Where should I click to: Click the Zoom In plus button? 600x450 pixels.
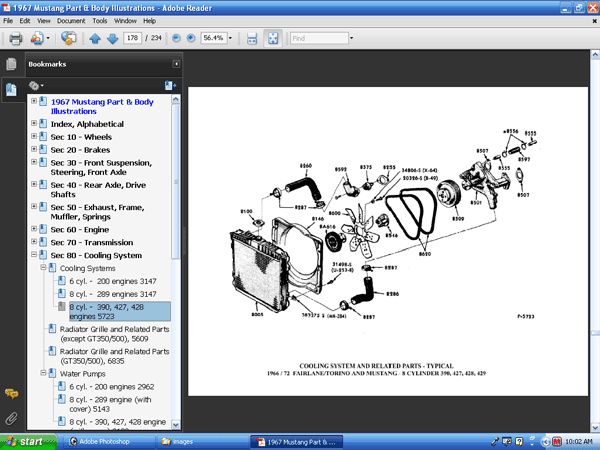click(x=191, y=38)
